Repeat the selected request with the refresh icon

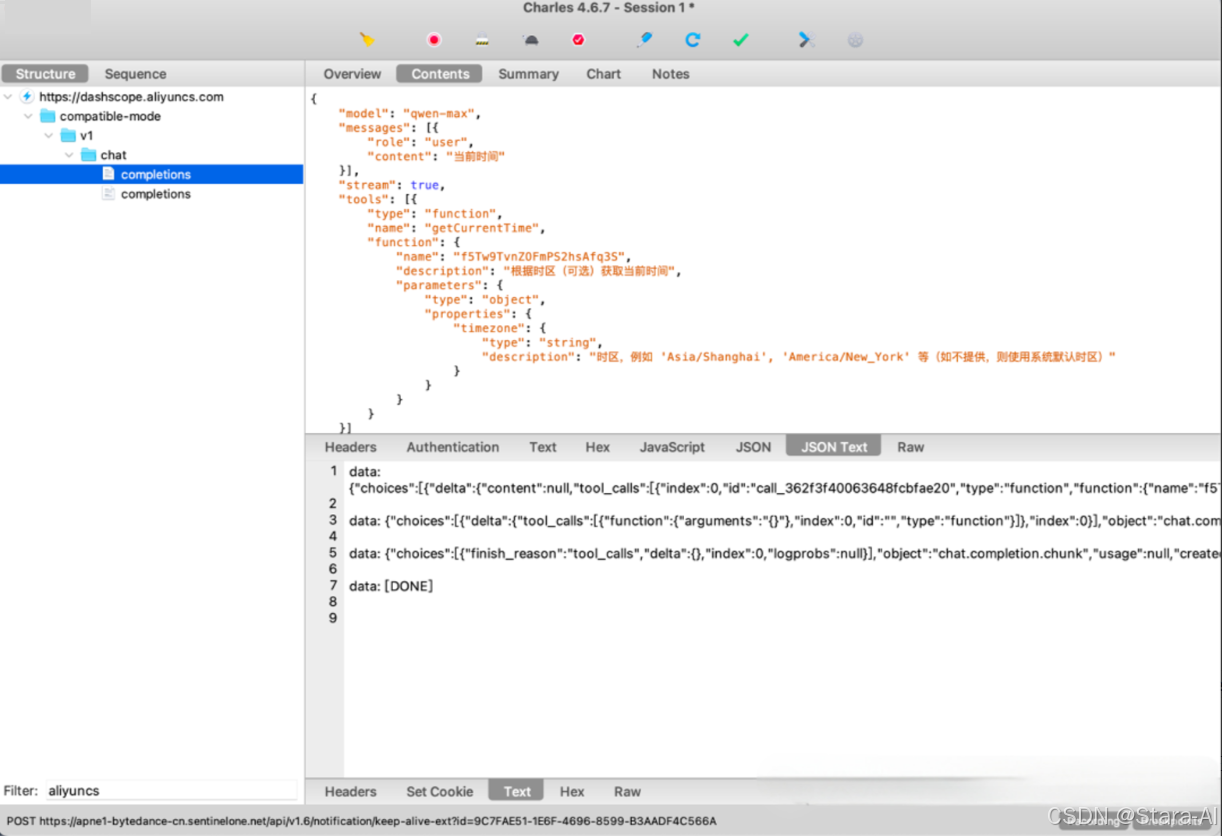click(x=692, y=40)
